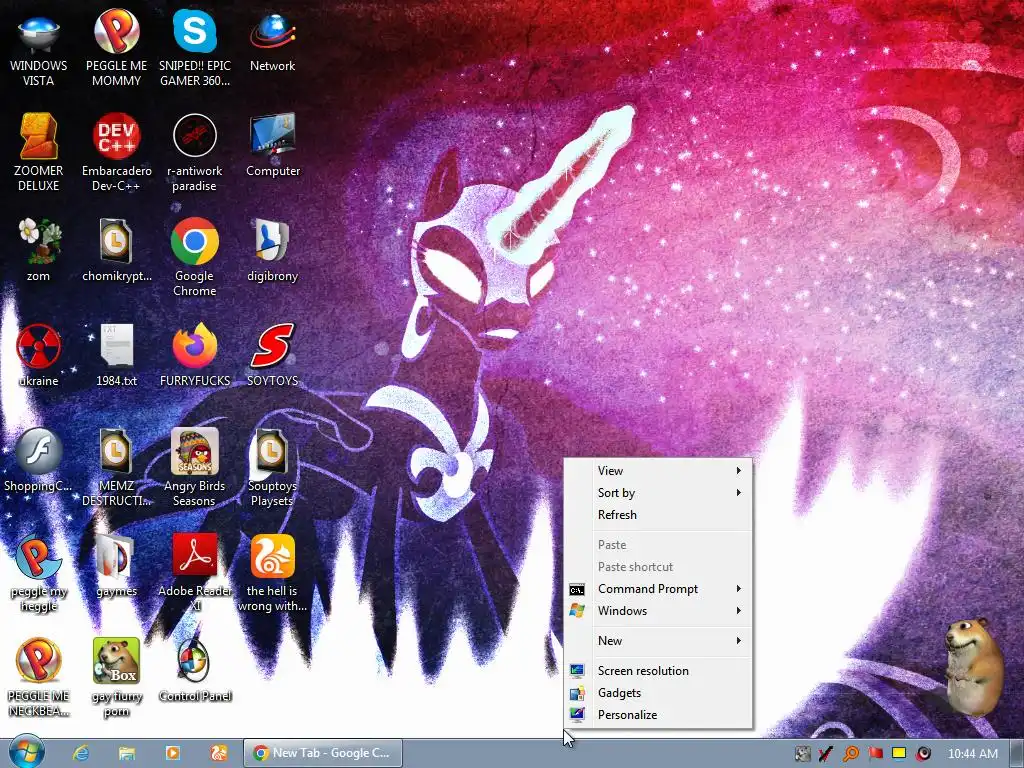Open Action Center red flag icon
Screen dimensions: 1024x768
click(875, 754)
